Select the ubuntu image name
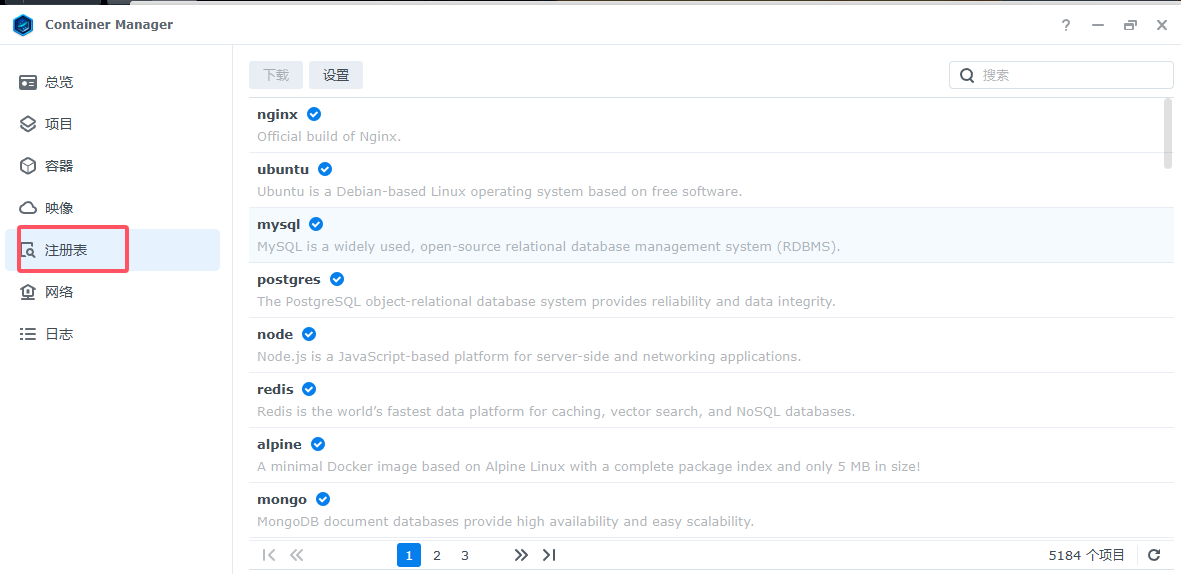The image size is (1181, 574). (283, 169)
